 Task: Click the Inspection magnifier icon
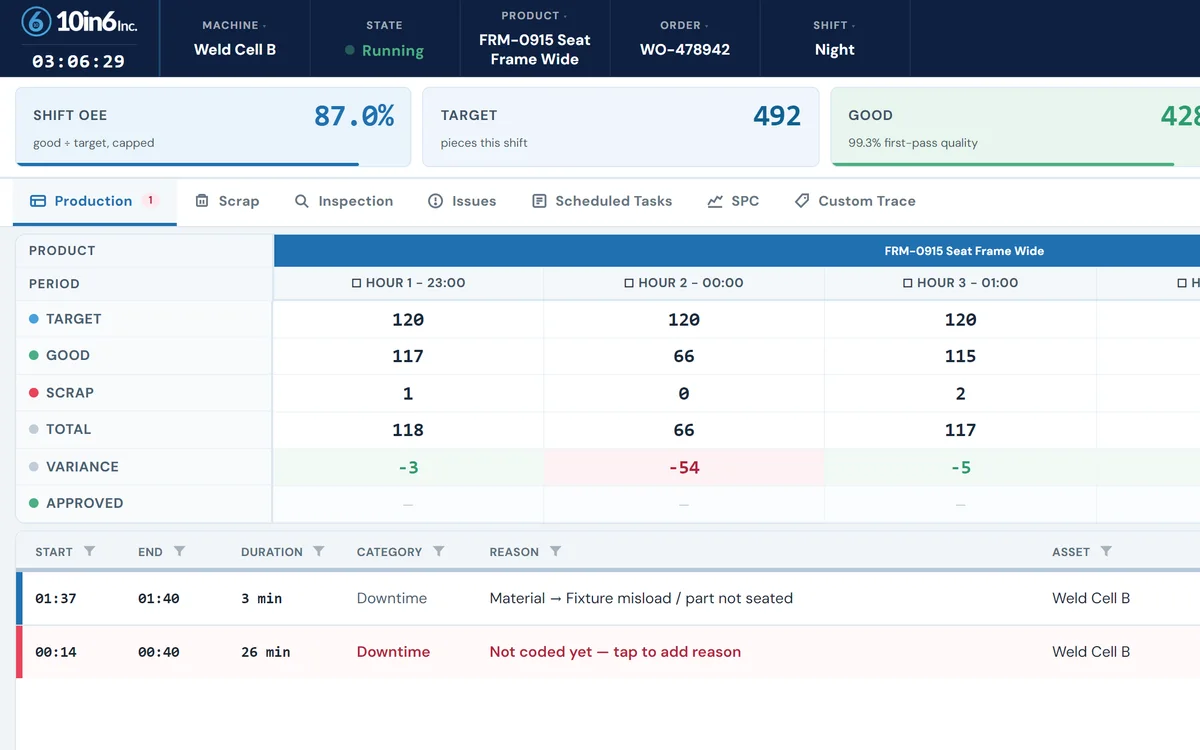(302, 201)
